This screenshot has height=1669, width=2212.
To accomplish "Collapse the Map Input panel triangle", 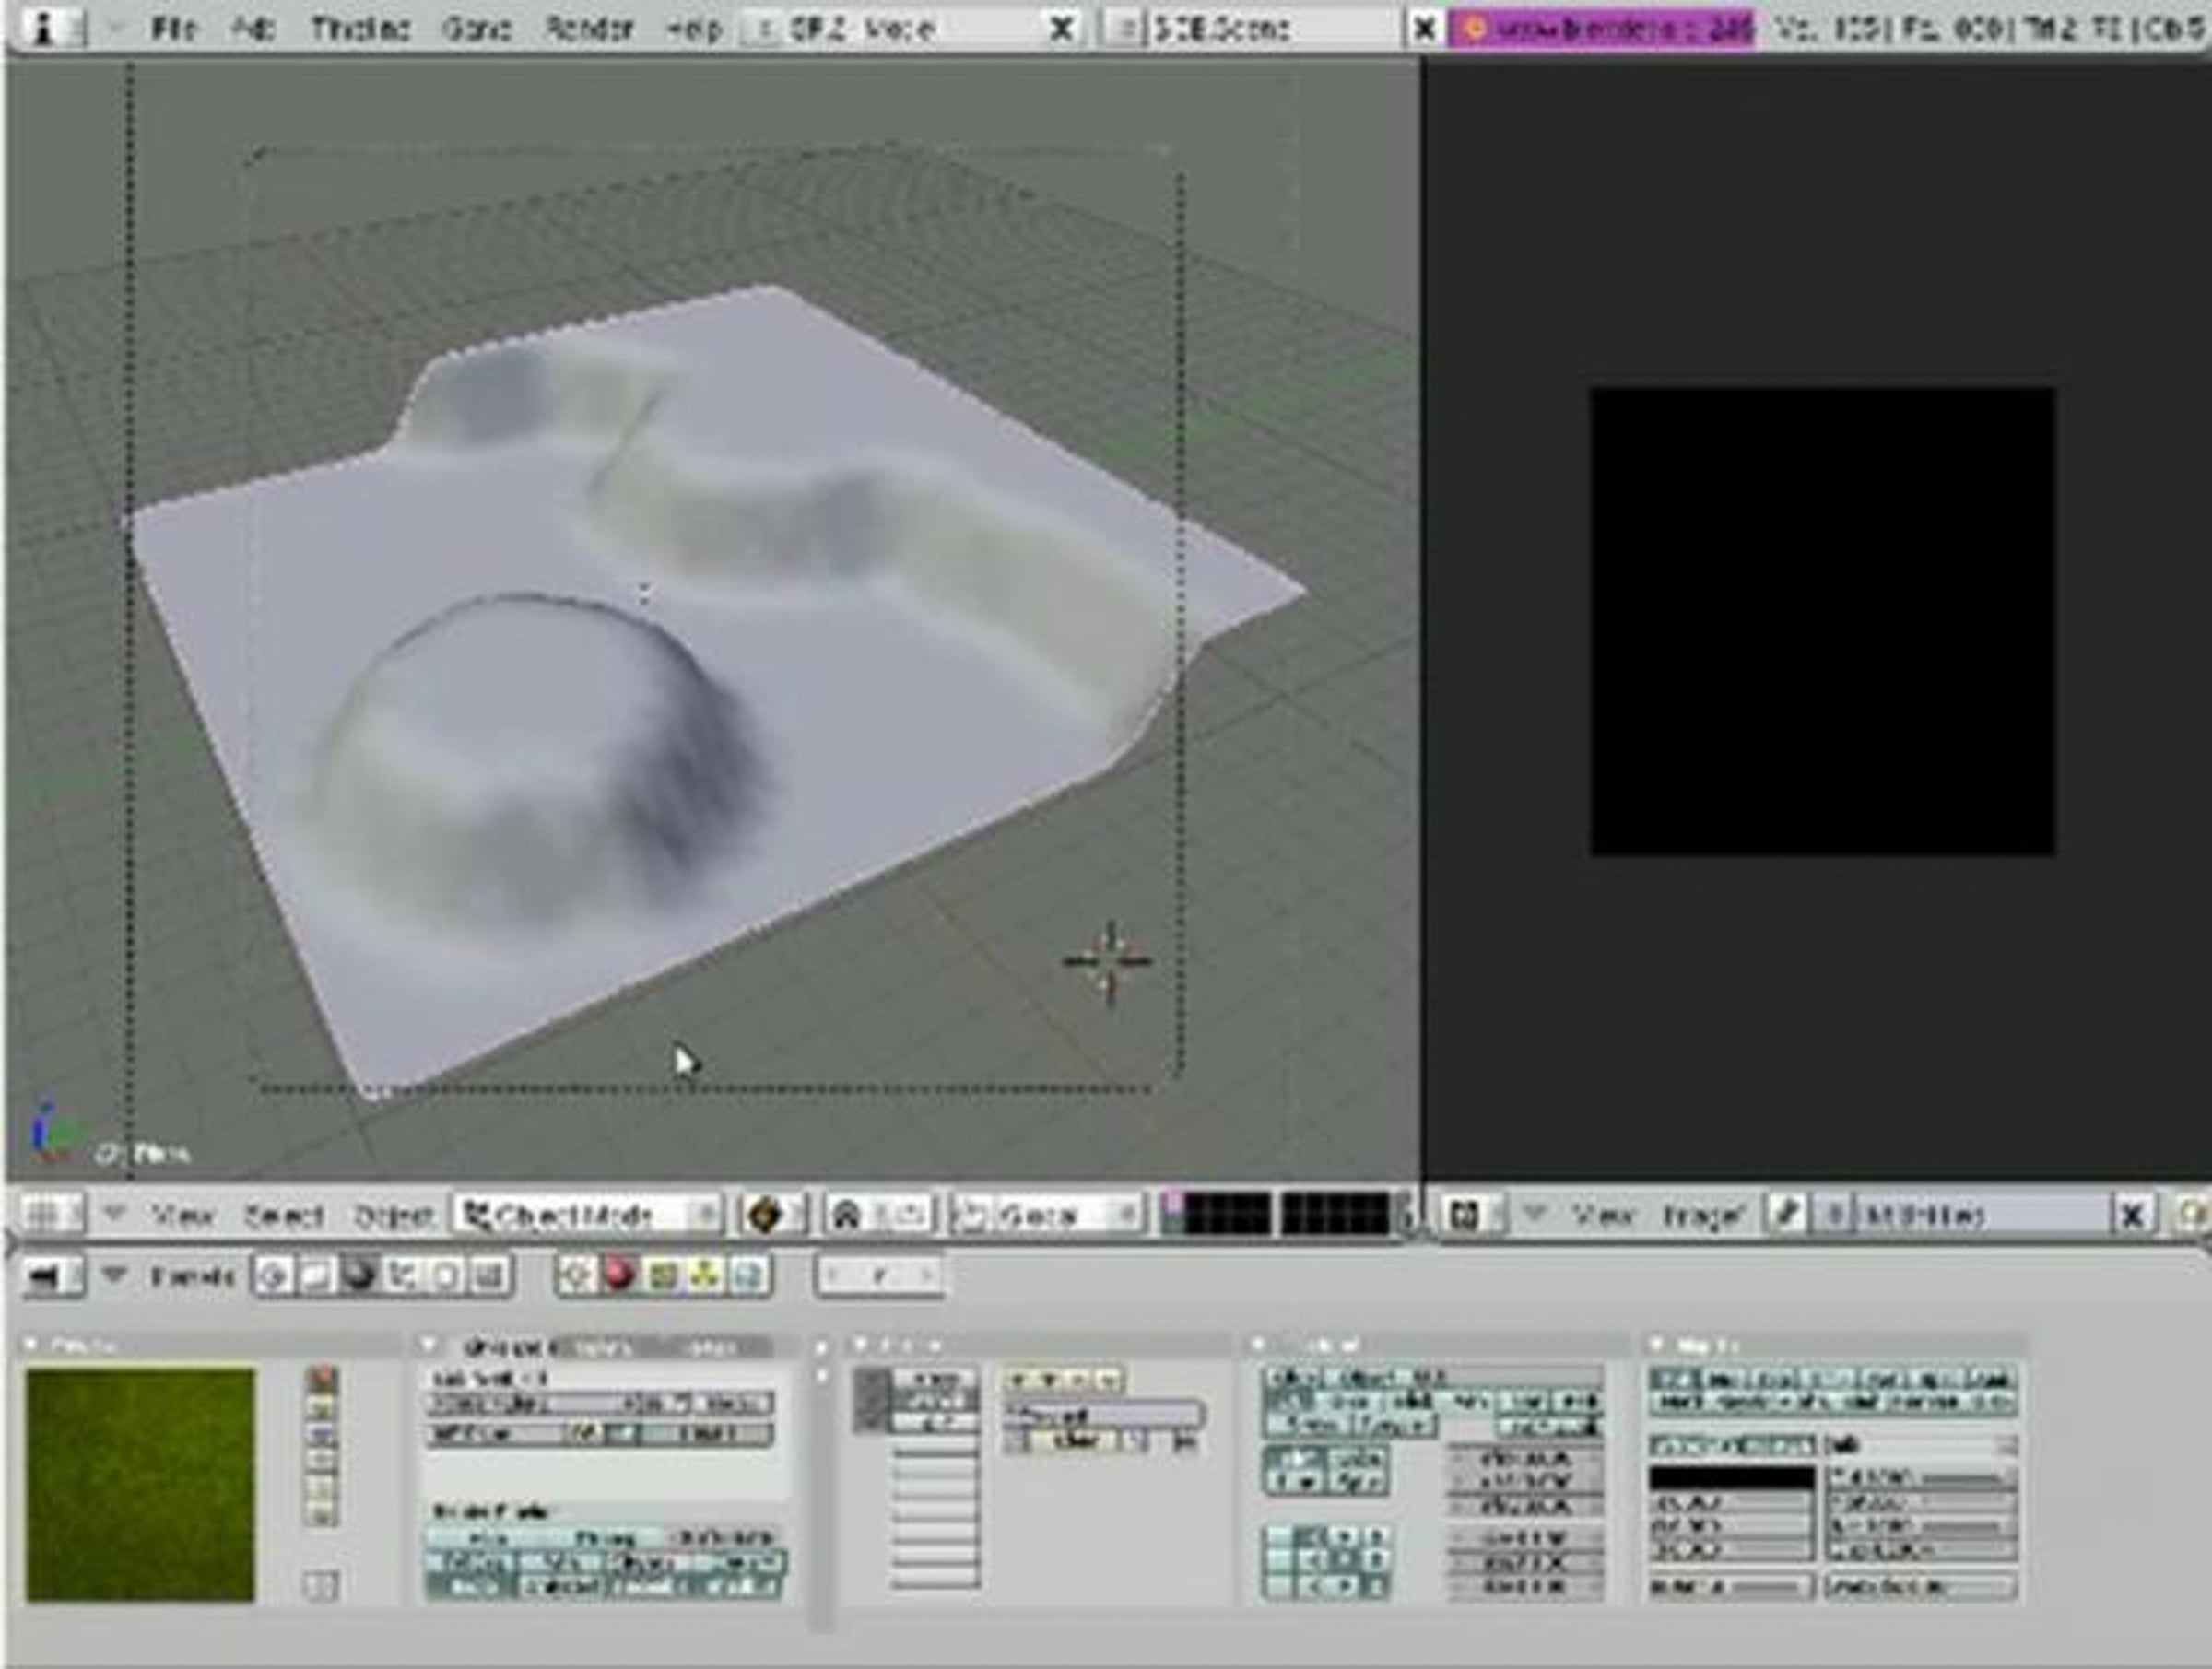I will [1259, 1345].
